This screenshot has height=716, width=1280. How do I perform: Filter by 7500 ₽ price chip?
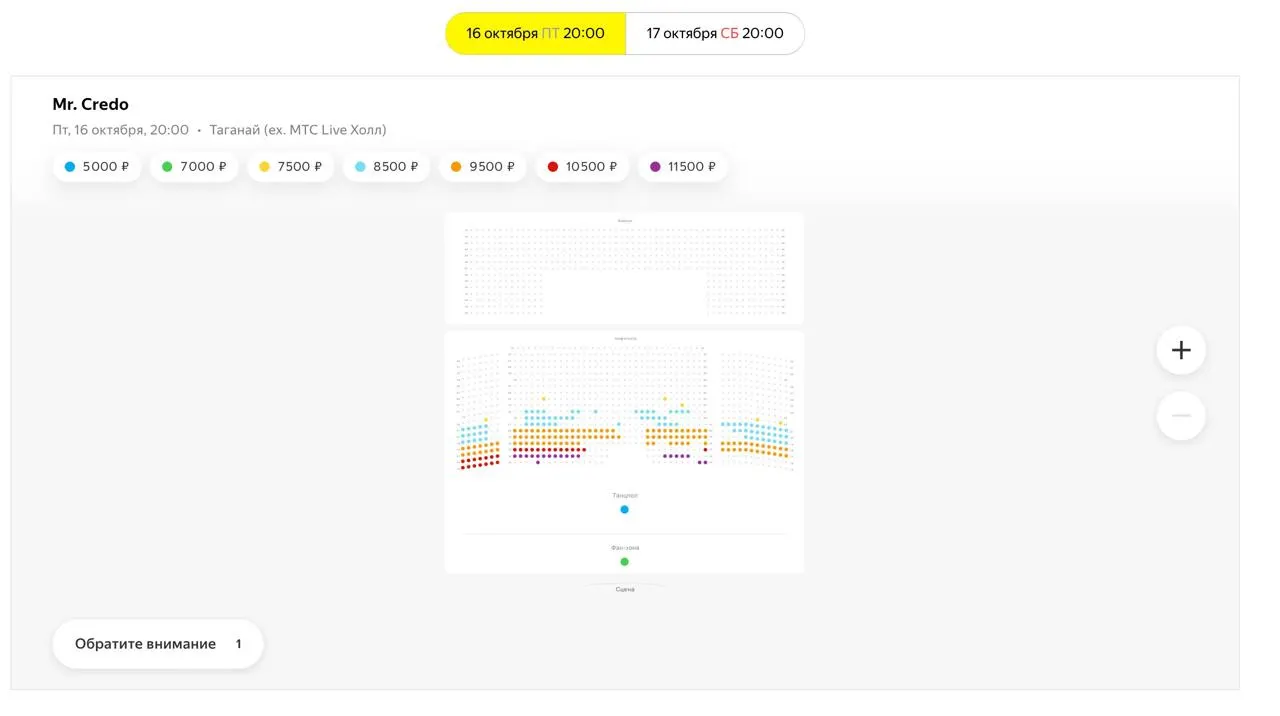291,167
